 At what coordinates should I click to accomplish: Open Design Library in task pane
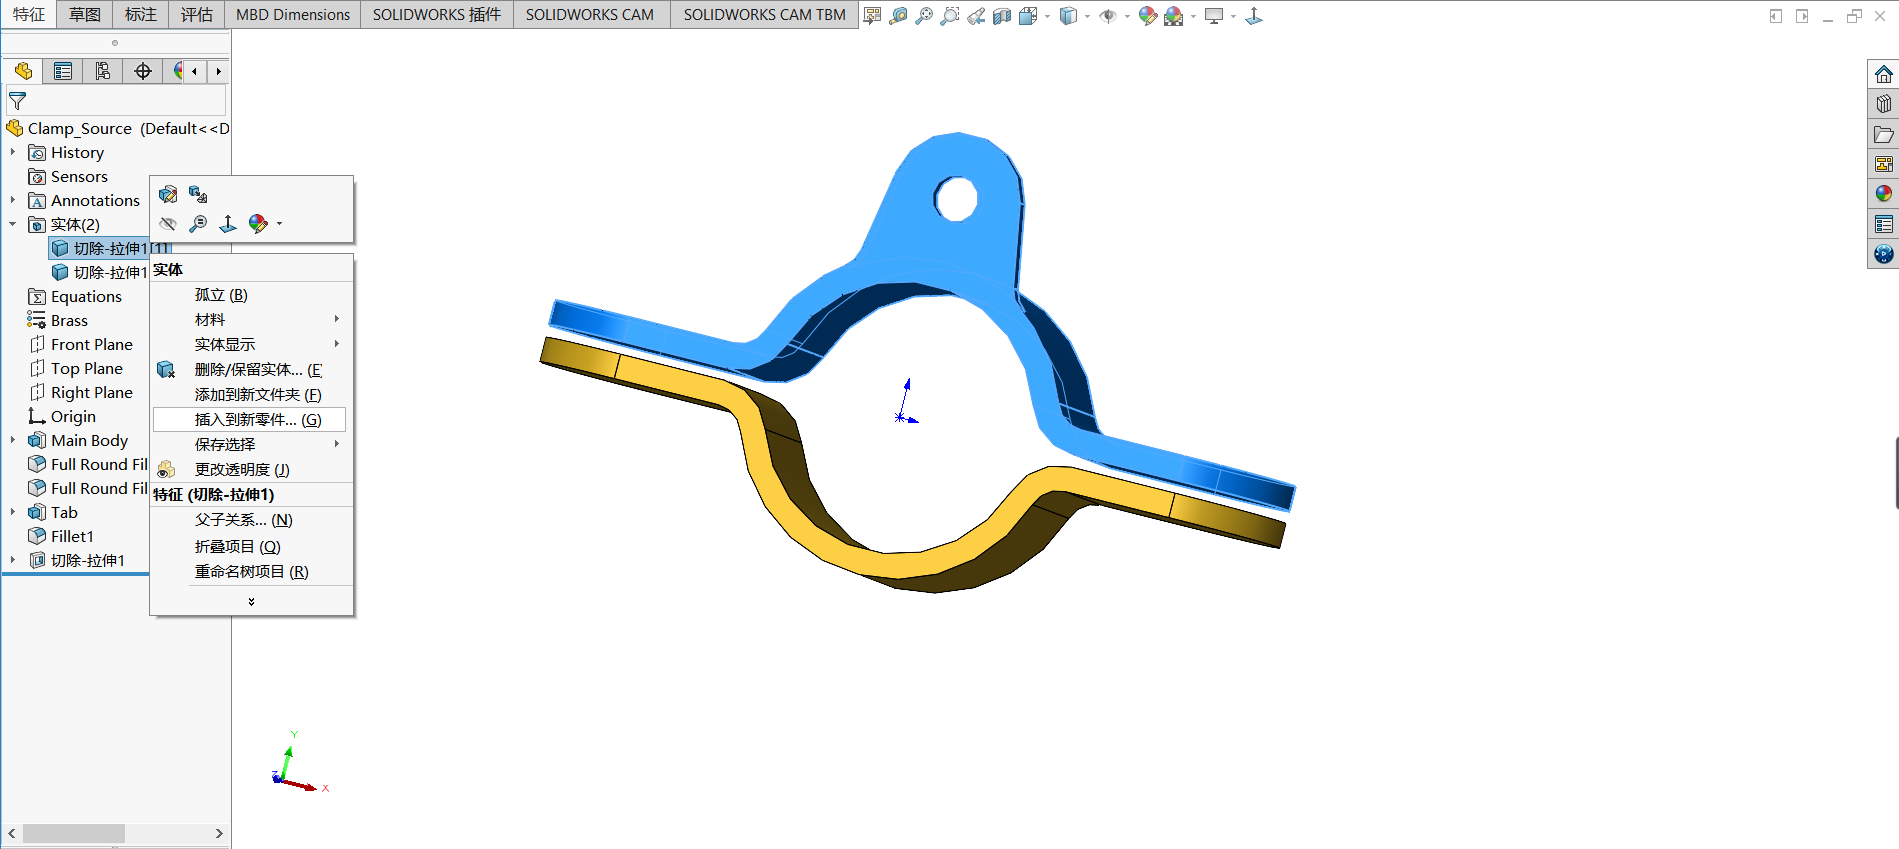pyautogui.click(x=1884, y=104)
